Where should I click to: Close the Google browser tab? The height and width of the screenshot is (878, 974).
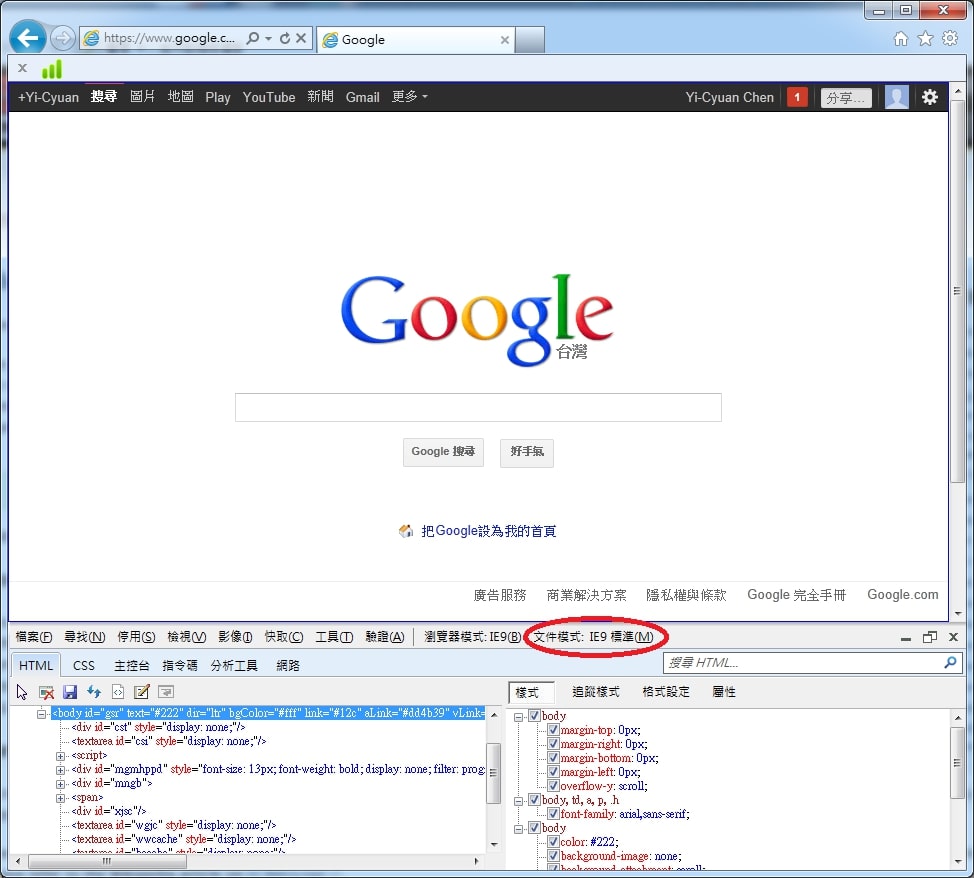click(504, 40)
